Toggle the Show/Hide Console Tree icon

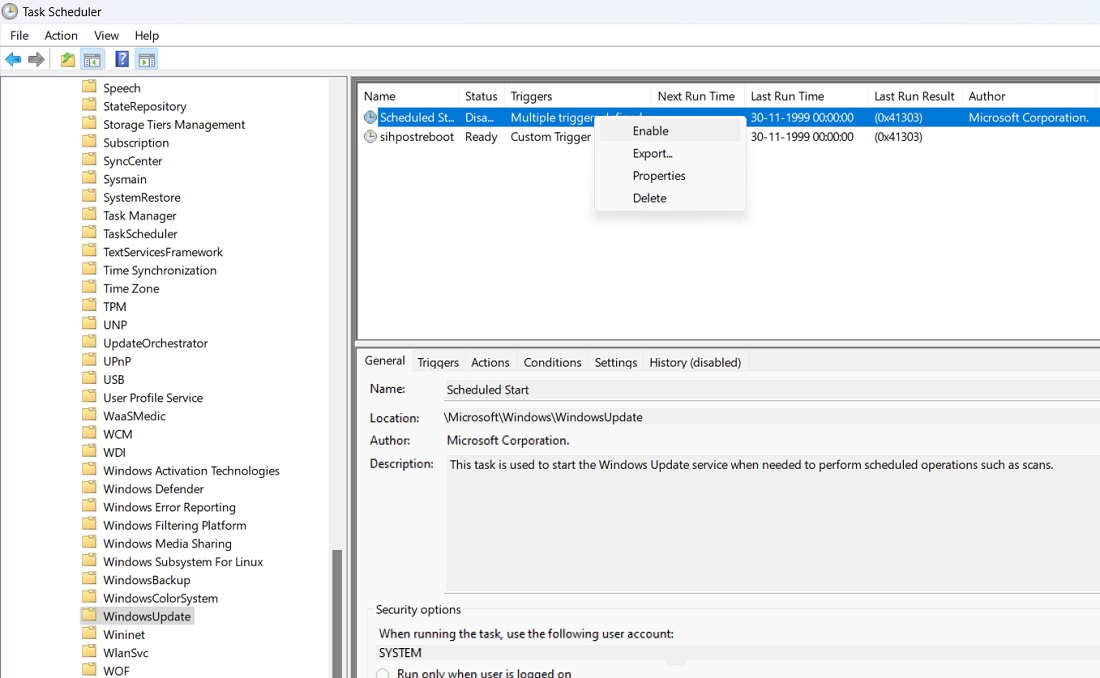pos(92,59)
